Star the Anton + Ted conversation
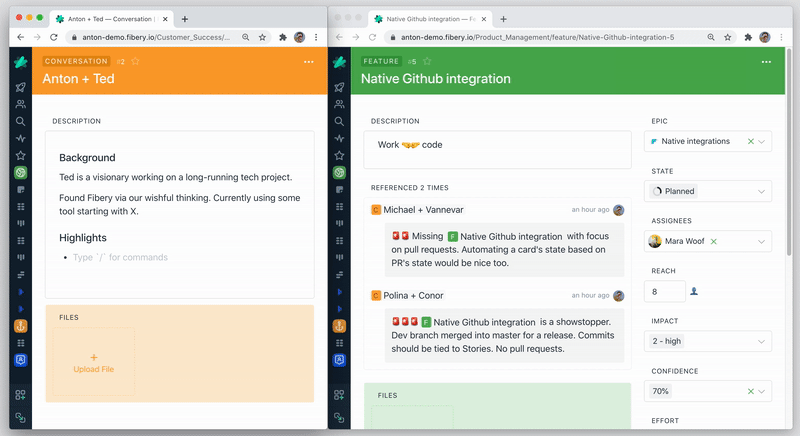Viewport: 800px width, 436px height. (x=135, y=62)
